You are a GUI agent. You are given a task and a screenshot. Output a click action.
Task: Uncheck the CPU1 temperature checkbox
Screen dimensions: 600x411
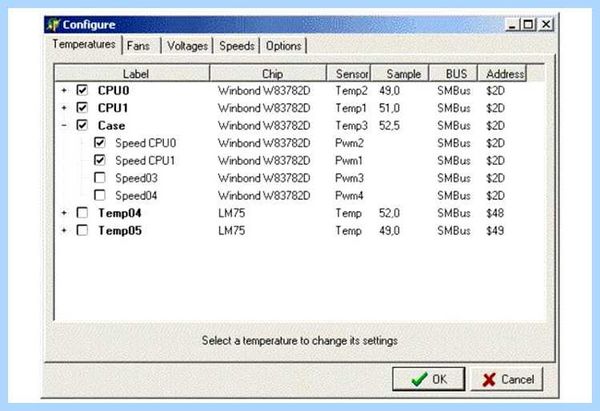tap(82, 108)
